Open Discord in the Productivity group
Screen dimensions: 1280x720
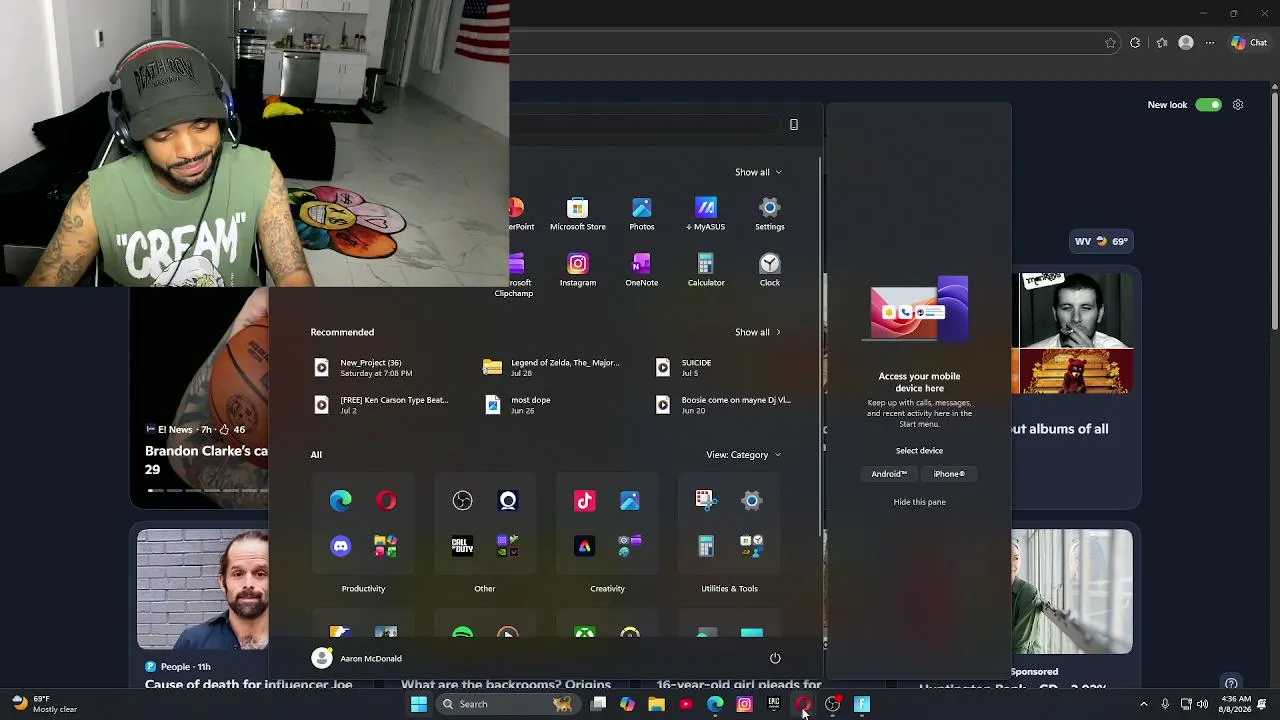pyautogui.click(x=341, y=545)
